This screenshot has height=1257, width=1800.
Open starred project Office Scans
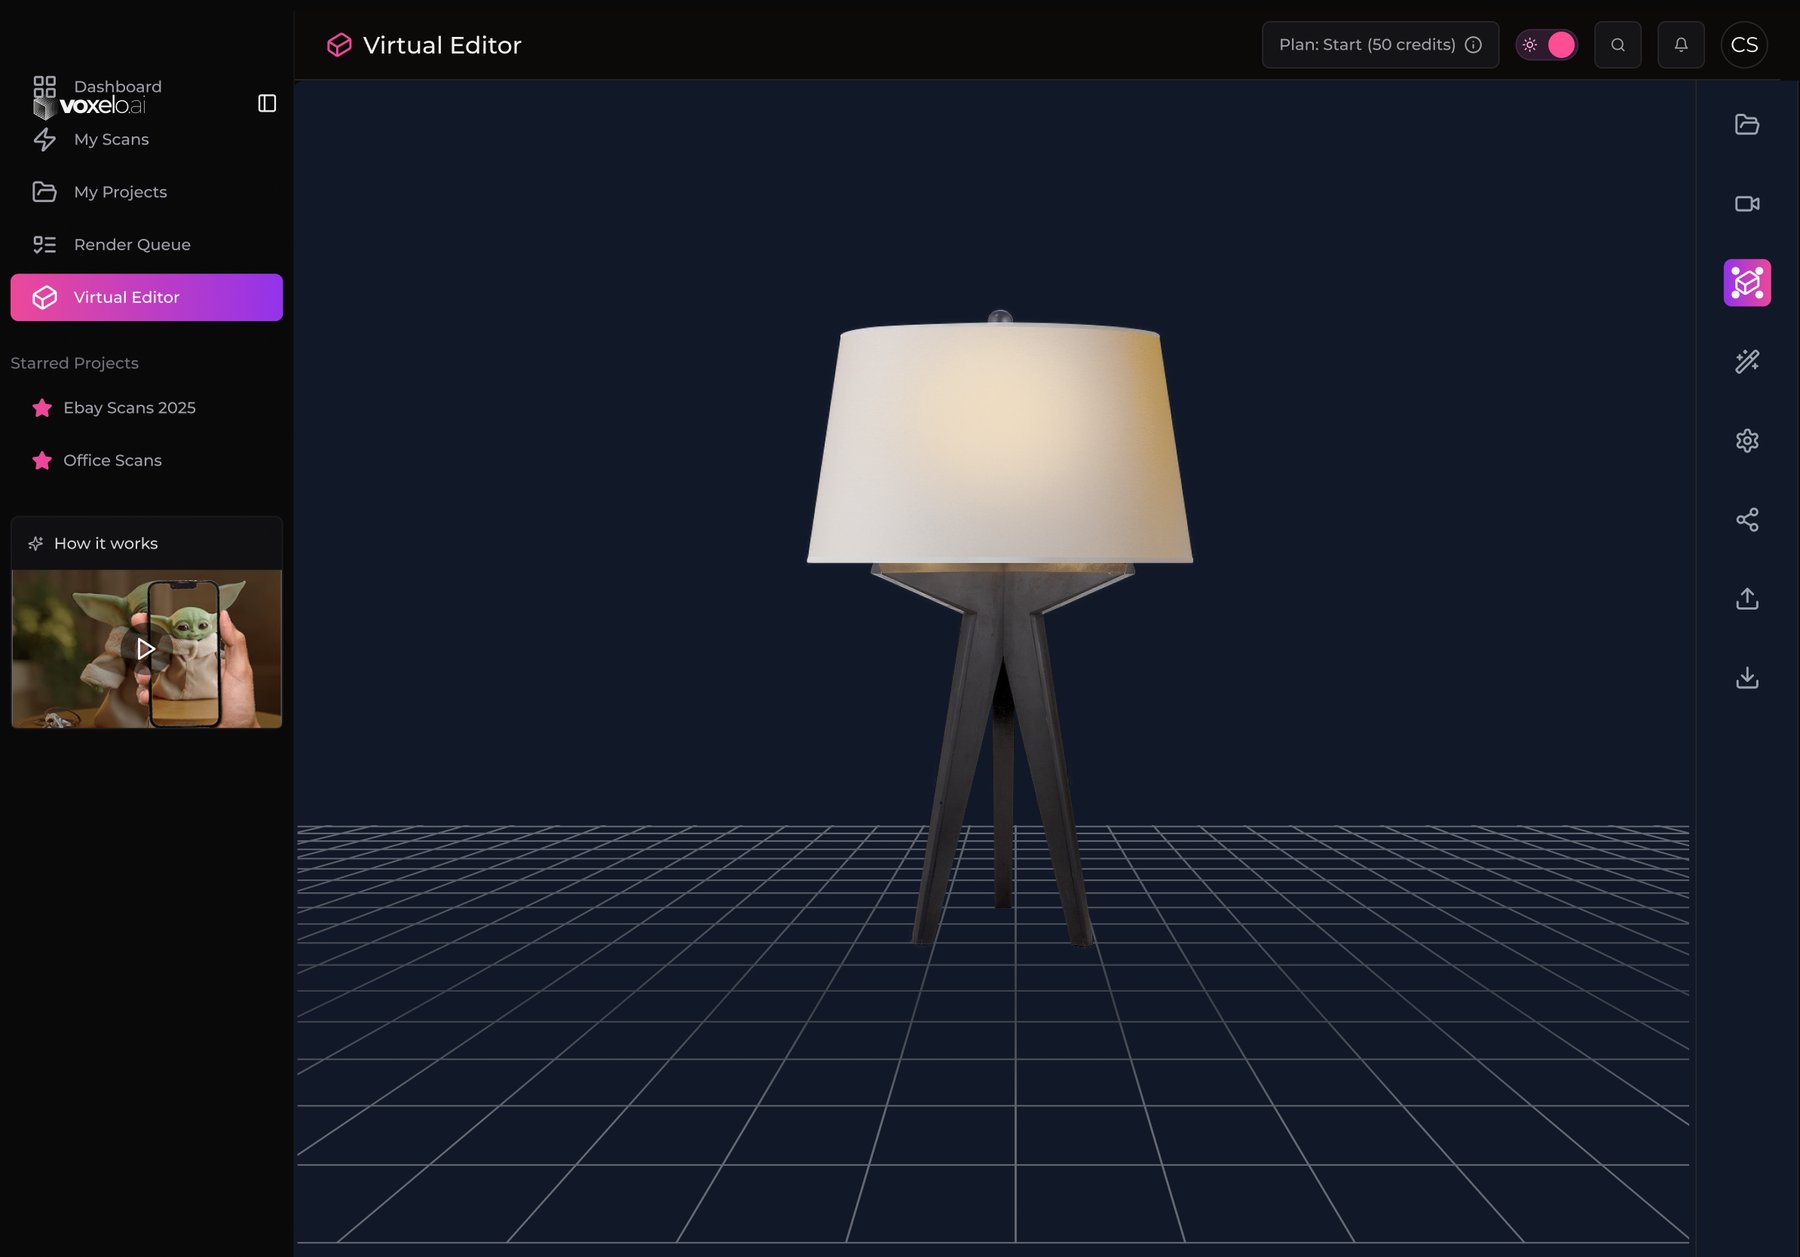[x=112, y=461]
